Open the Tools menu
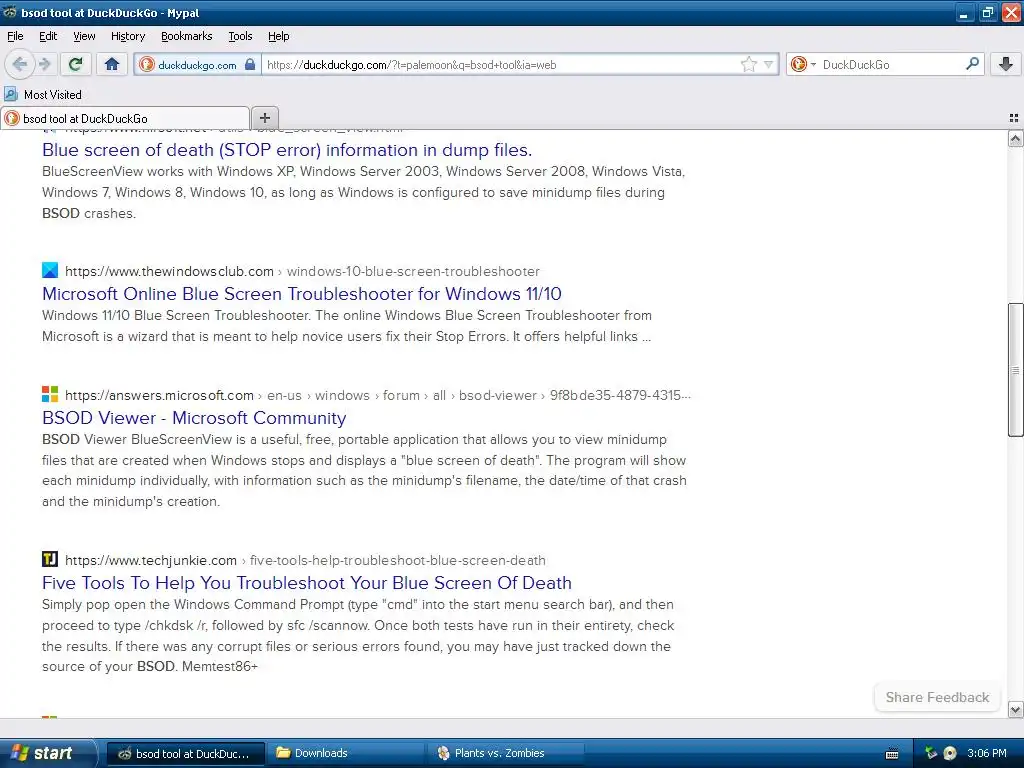The width and height of the screenshot is (1024, 768). (240, 36)
